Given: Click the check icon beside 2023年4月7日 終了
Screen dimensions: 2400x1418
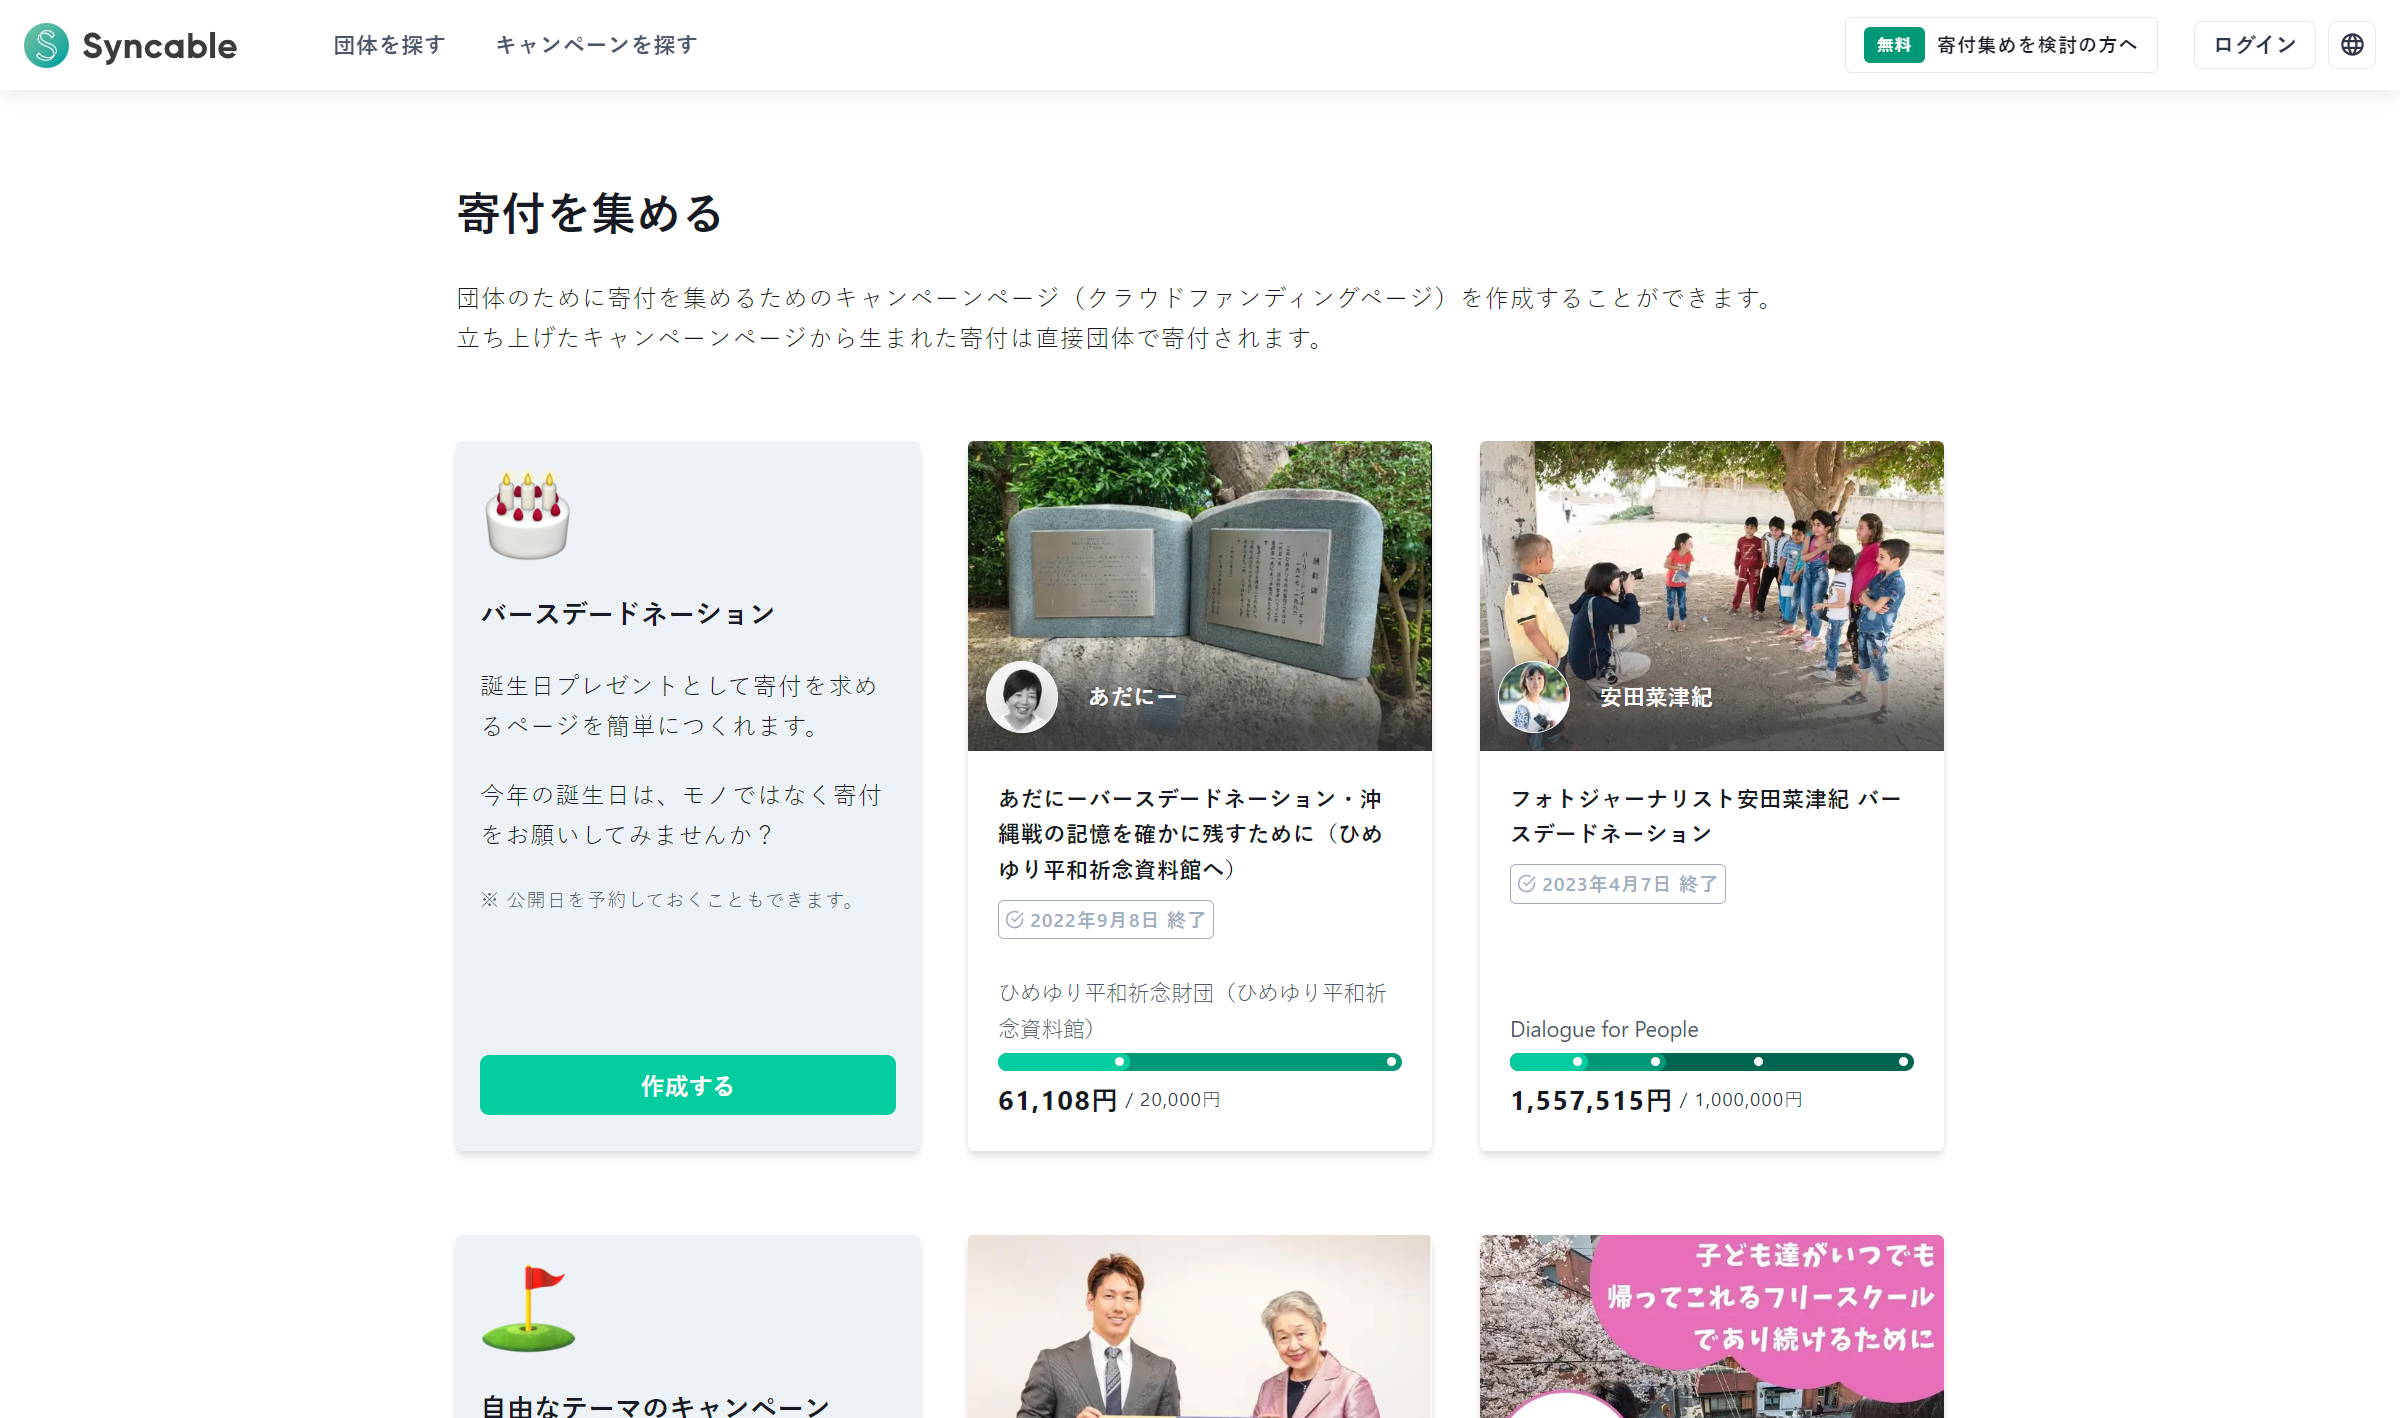Looking at the screenshot, I should coord(1527,884).
